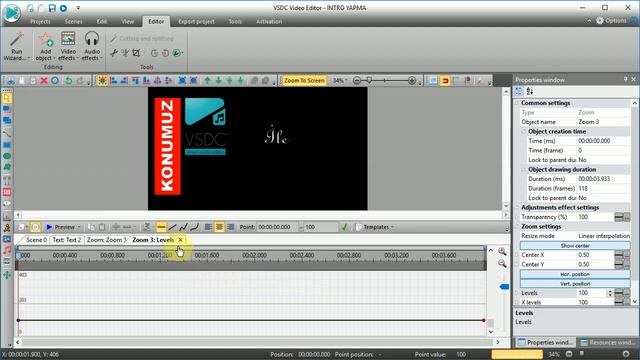Click the save disk icon in title bar

(52, 8)
